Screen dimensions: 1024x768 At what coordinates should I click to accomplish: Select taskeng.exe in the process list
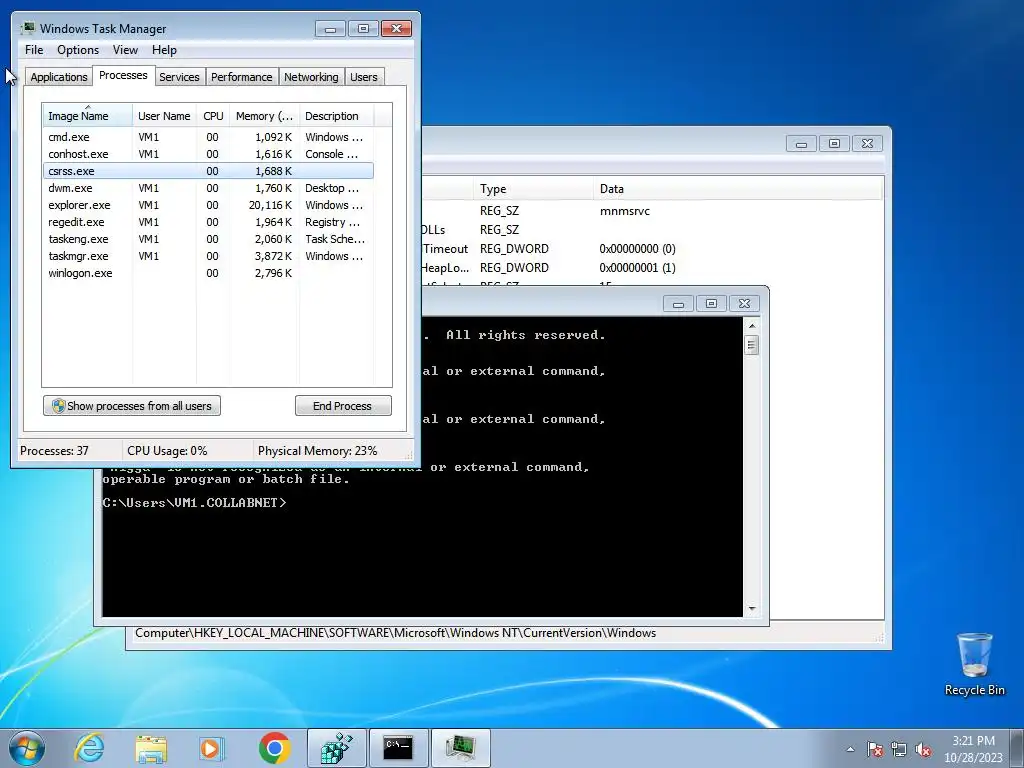(x=208, y=239)
